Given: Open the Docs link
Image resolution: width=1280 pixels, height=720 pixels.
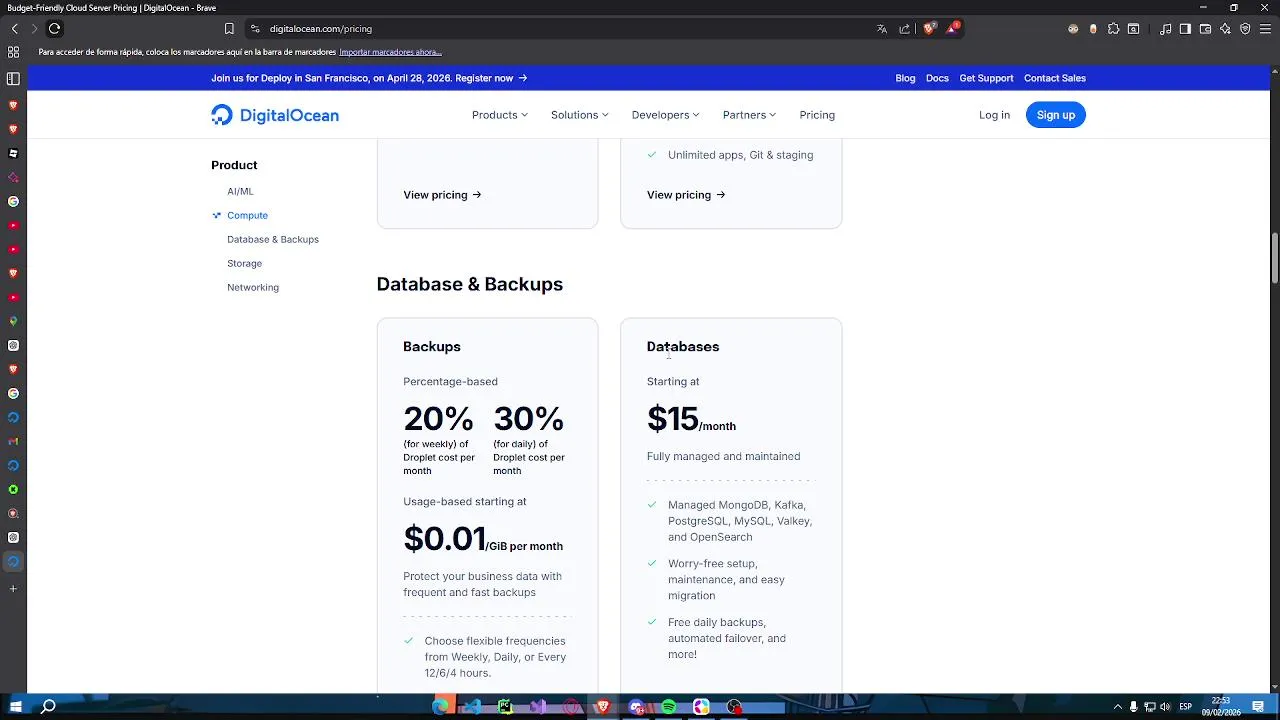Looking at the screenshot, I should tap(937, 78).
